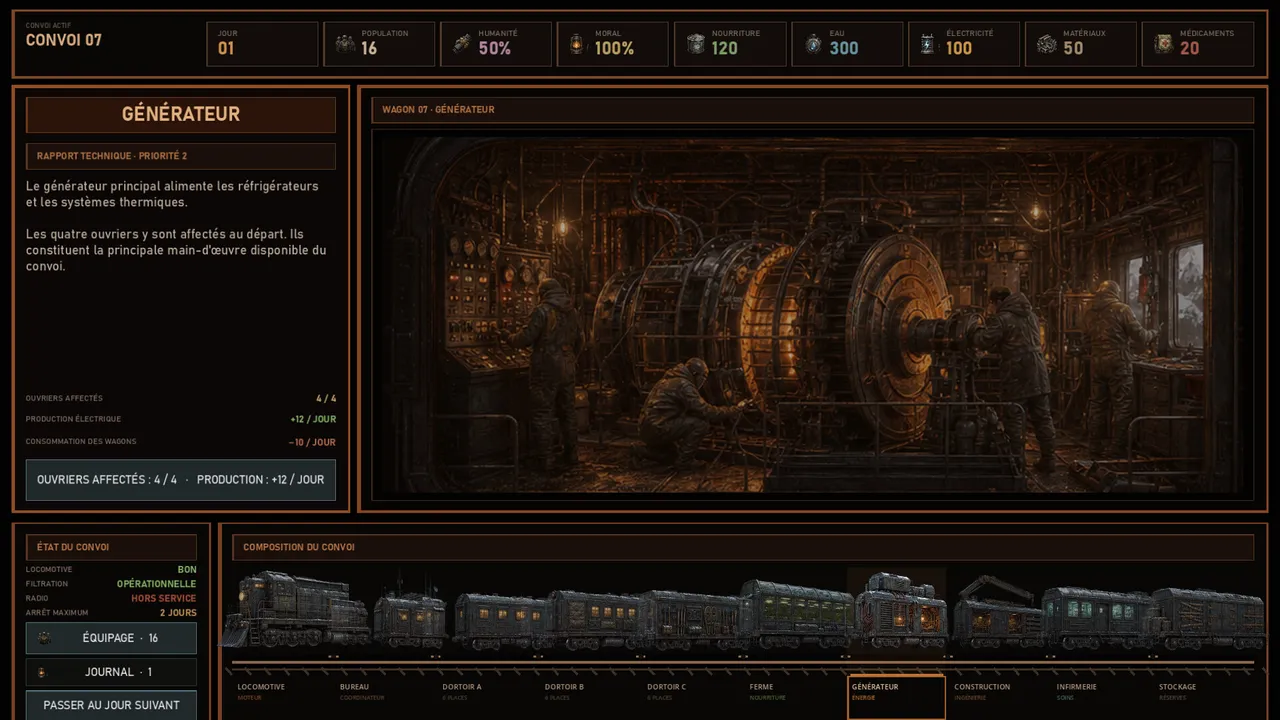Screen dimensions: 1280x720
Task: Open the highlighted Générateur tab
Action: click(896, 697)
